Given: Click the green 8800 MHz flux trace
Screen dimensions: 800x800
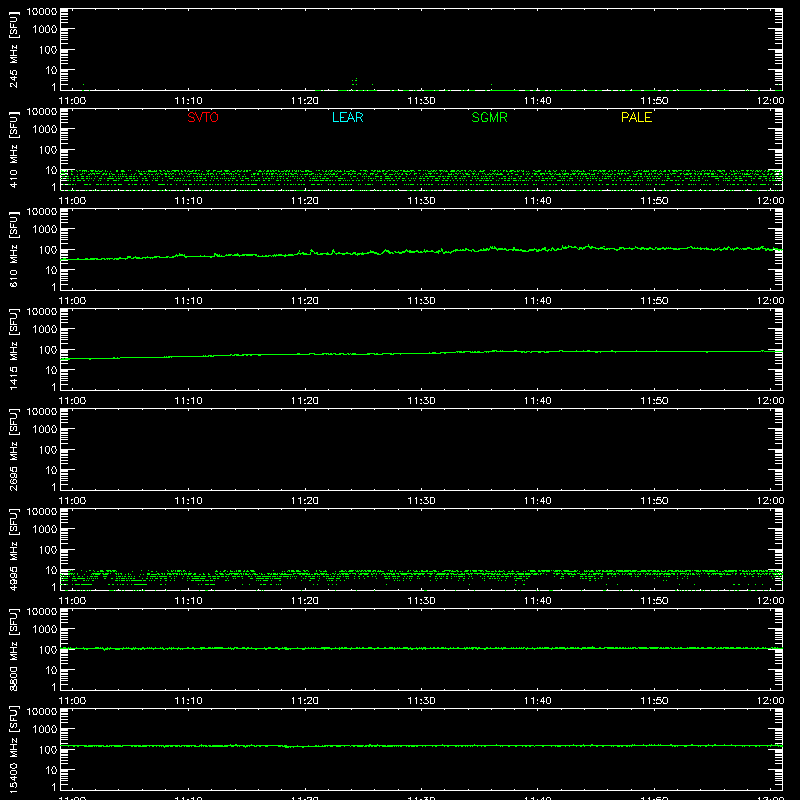Looking at the screenshot, I should 421,648.
